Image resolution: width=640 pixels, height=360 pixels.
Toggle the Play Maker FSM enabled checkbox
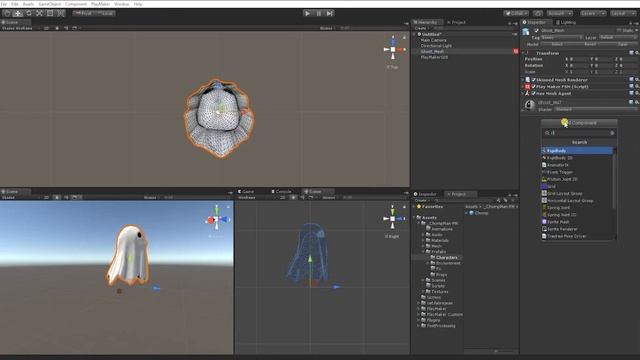[533, 87]
